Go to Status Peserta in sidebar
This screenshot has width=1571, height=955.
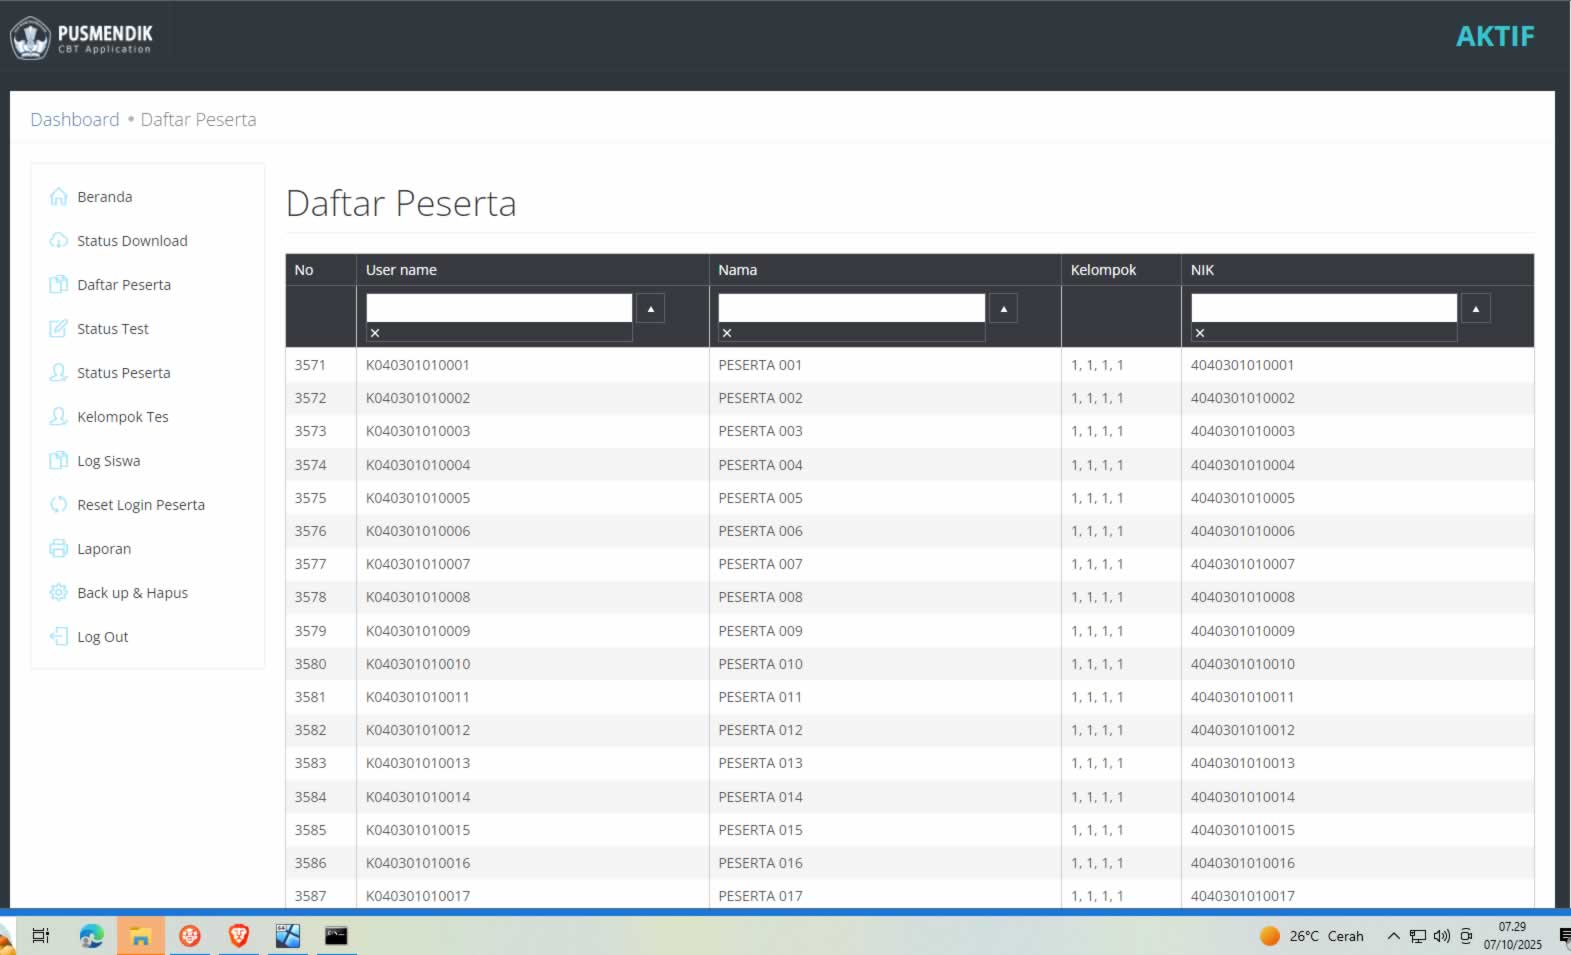[124, 373]
